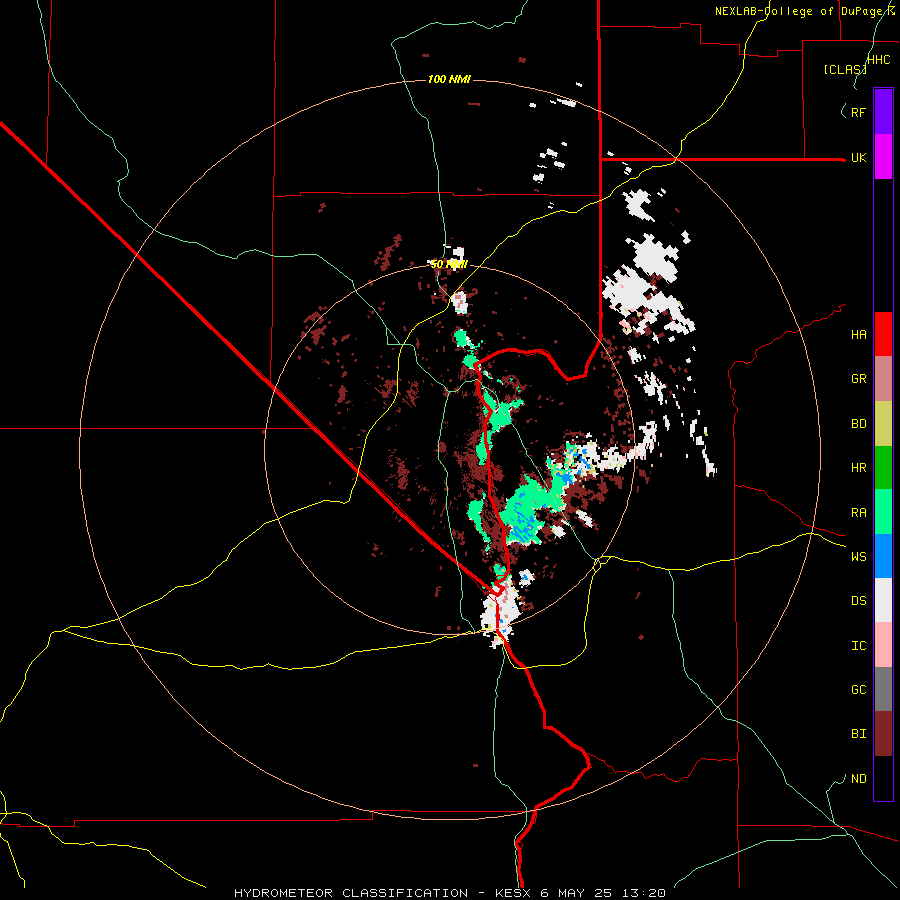The height and width of the screenshot is (900, 900).
Task: Click the 100 NMI range ring label
Action: (x=449, y=79)
